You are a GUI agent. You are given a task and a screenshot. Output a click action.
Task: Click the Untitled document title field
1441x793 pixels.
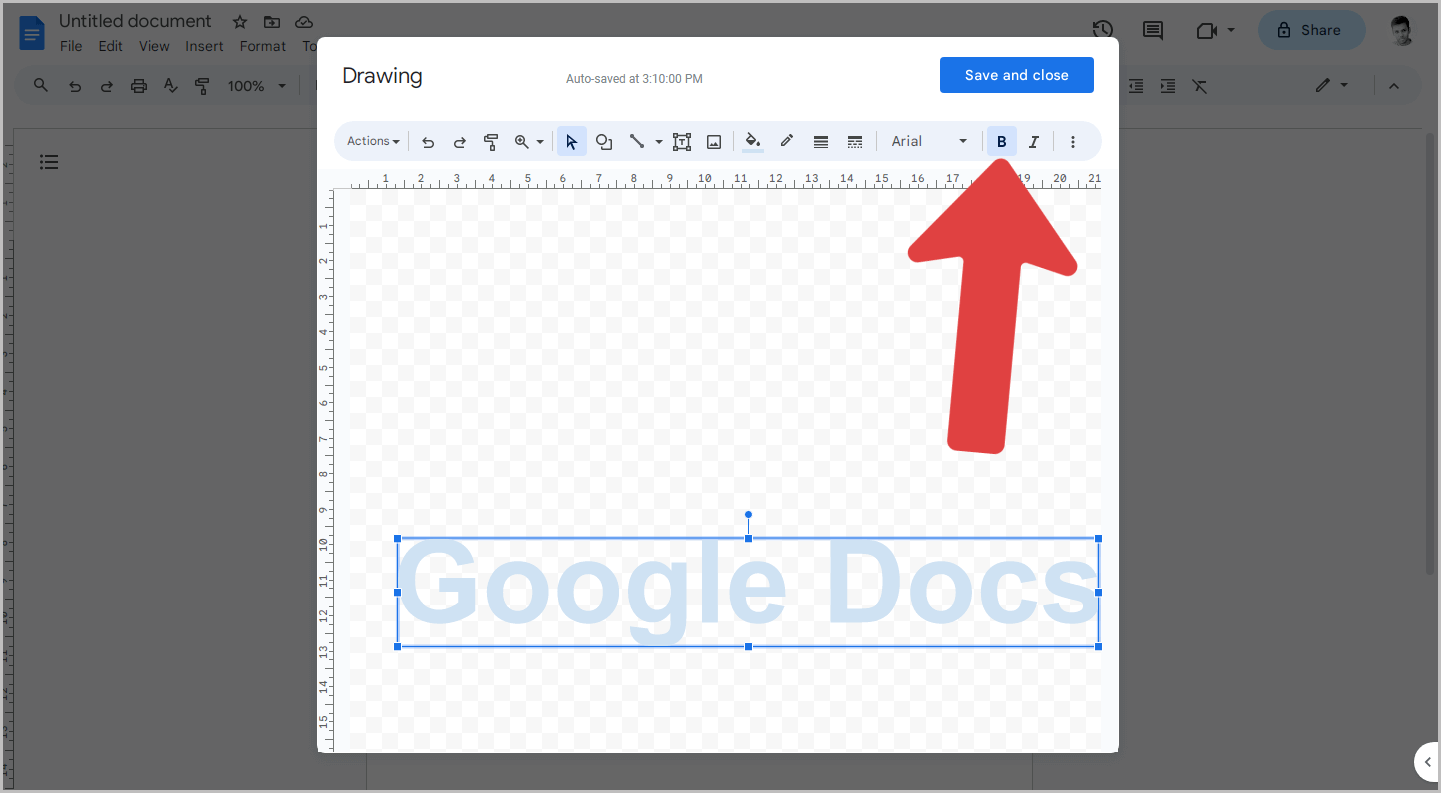(x=135, y=21)
